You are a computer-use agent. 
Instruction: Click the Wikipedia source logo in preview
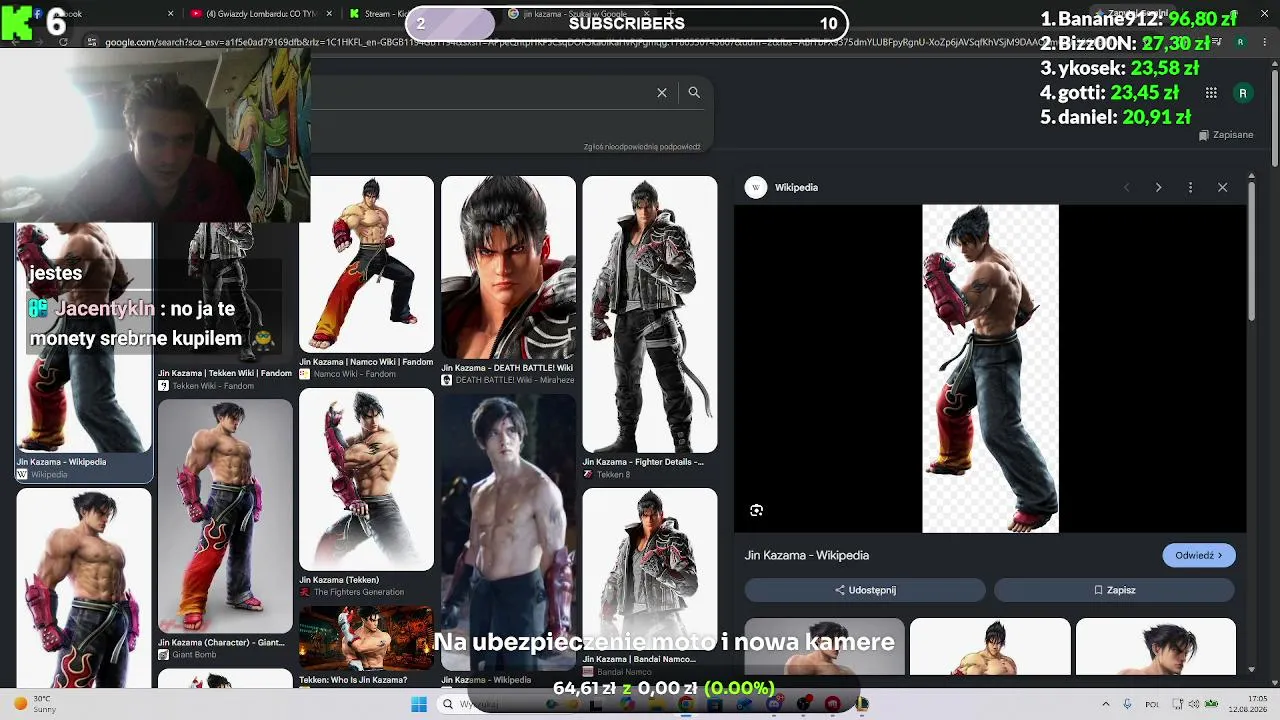click(x=756, y=187)
